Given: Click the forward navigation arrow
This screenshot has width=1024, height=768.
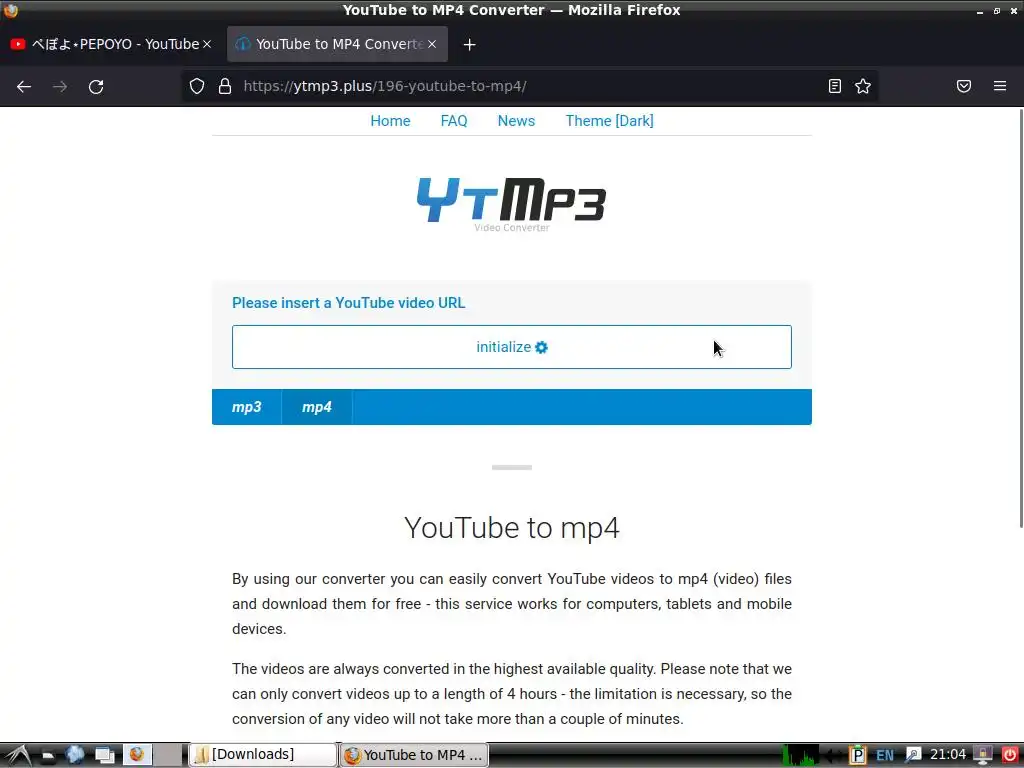Looking at the screenshot, I should point(60,86).
